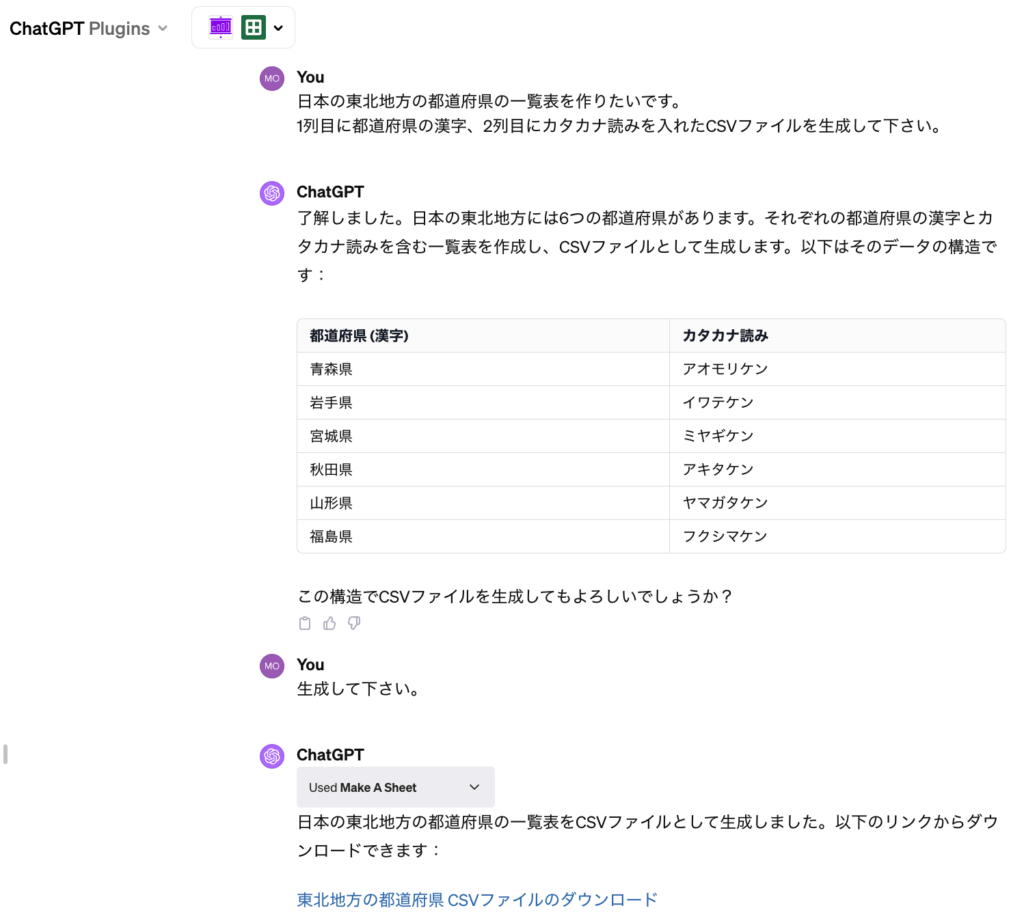The height and width of the screenshot is (921, 1024).
Task: Click the MO avatar beside the 生成して下さい message
Action: (272, 666)
